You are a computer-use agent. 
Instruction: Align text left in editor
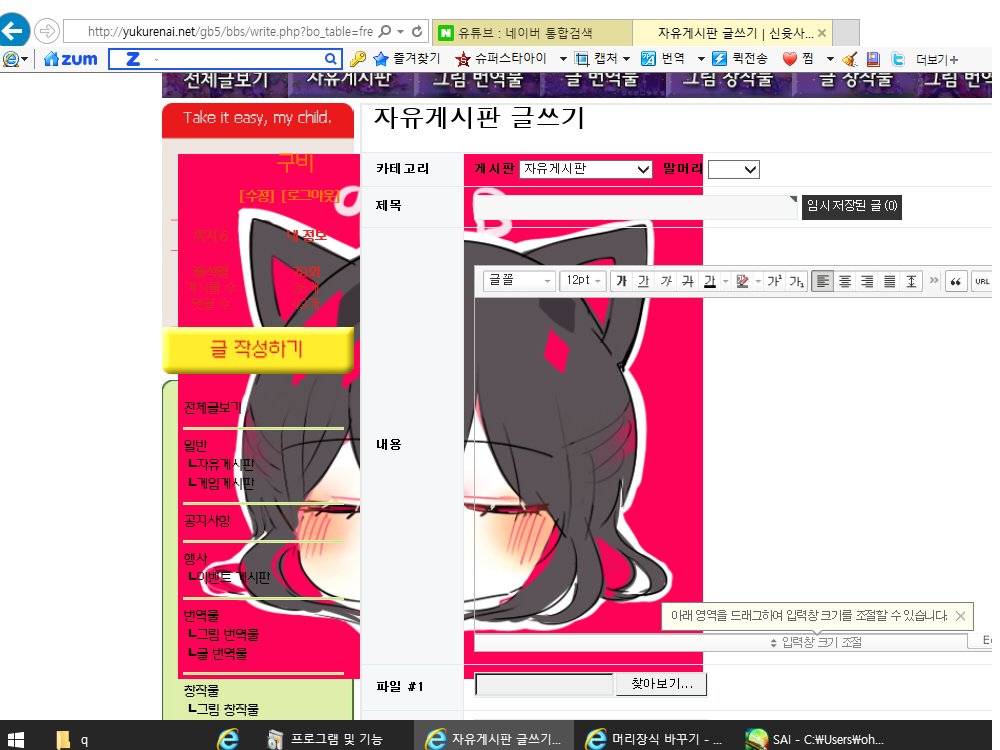pyautogui.click(x=823, y=281)
